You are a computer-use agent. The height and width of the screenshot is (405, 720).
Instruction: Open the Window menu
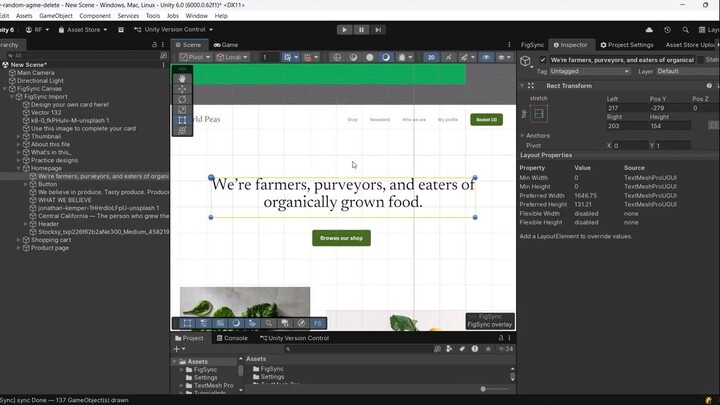click(197, 16)
